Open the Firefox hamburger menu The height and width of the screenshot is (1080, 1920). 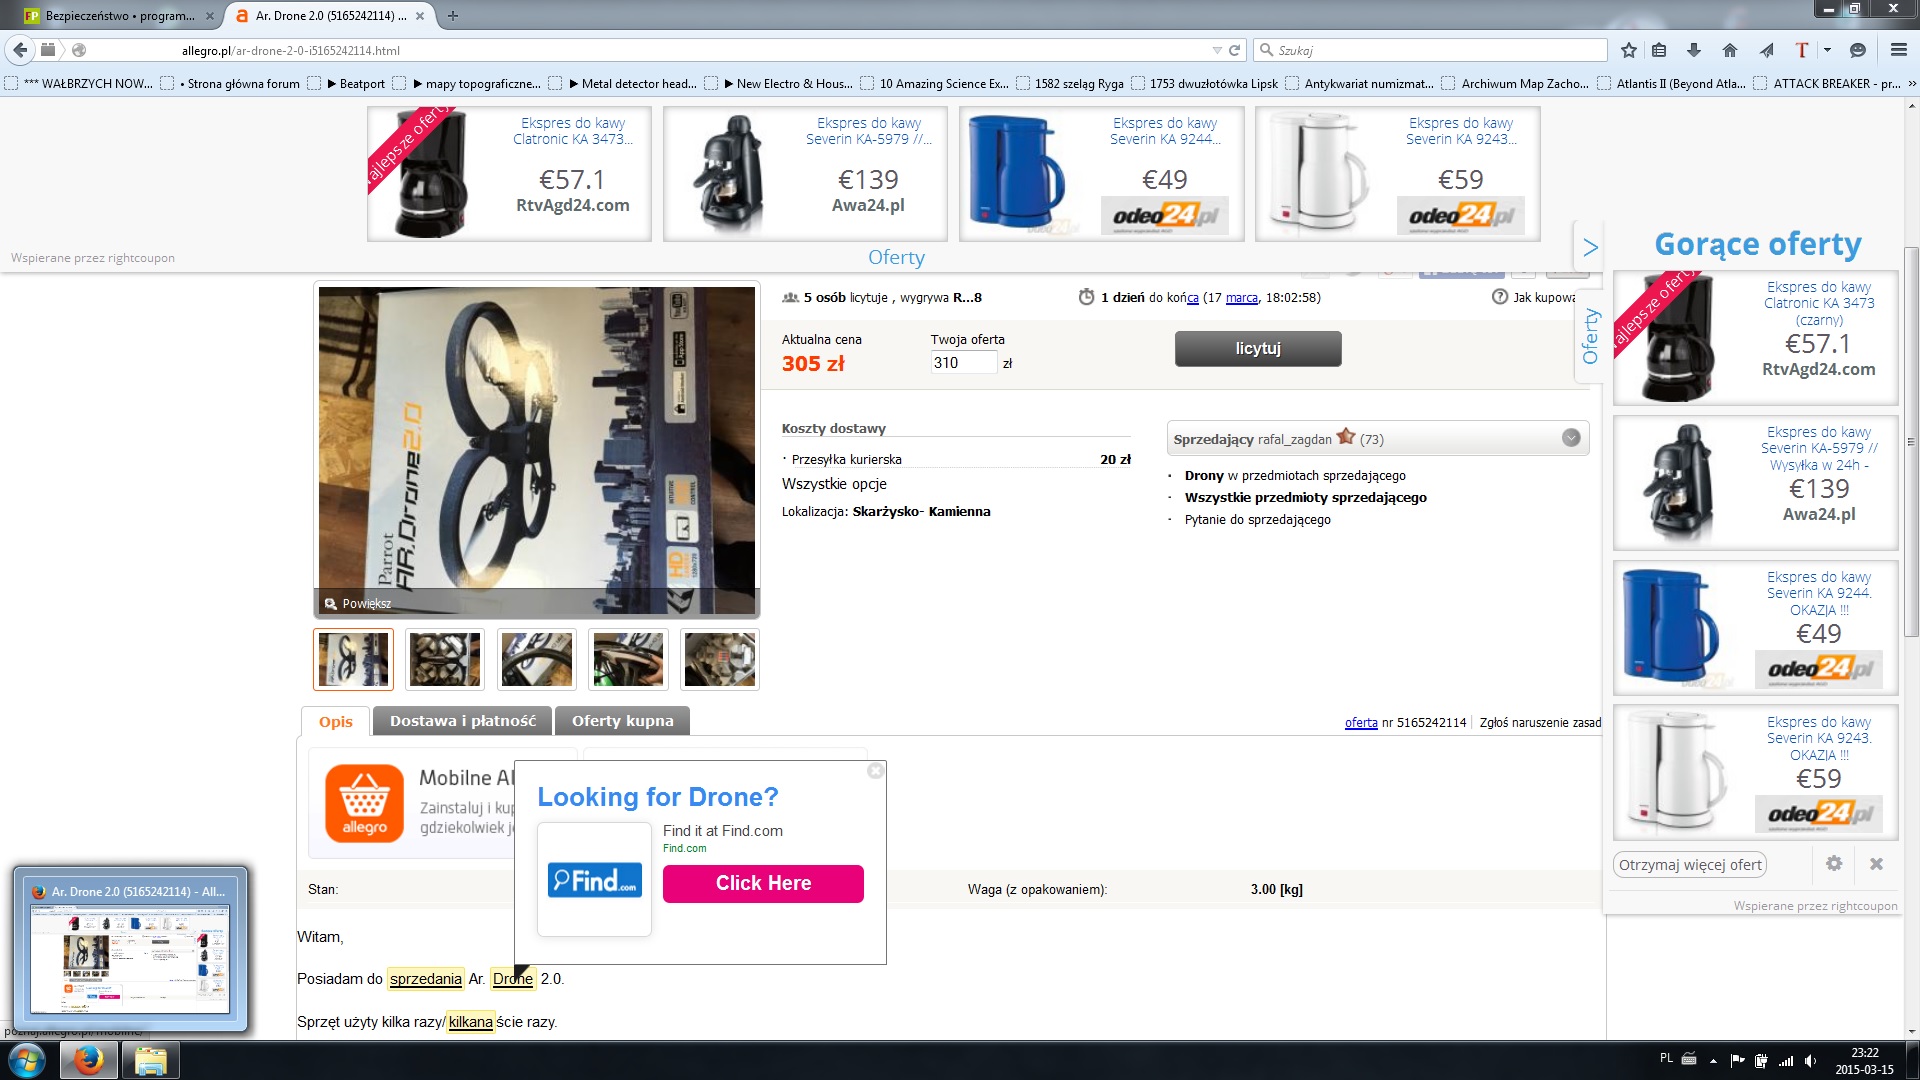[x=1898, y=50]
